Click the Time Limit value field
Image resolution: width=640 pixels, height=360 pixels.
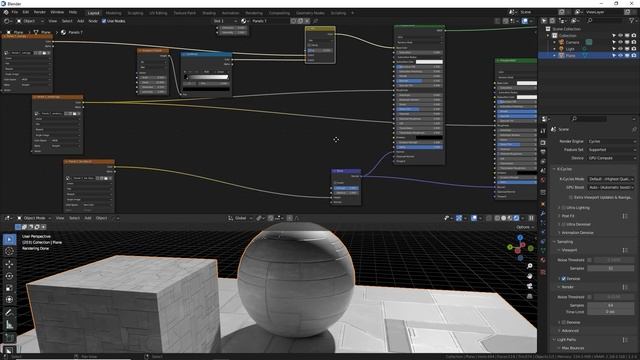click(x=611, y=311)
